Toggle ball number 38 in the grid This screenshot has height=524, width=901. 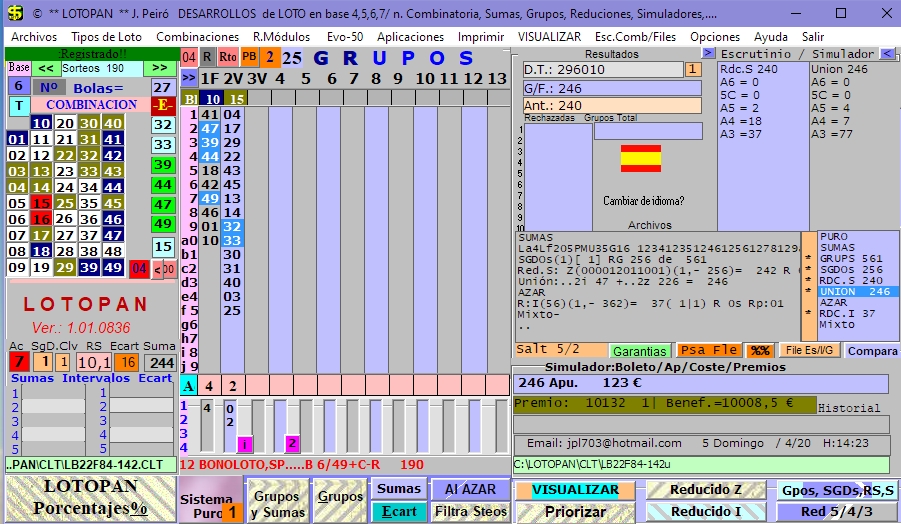[89, 252]
